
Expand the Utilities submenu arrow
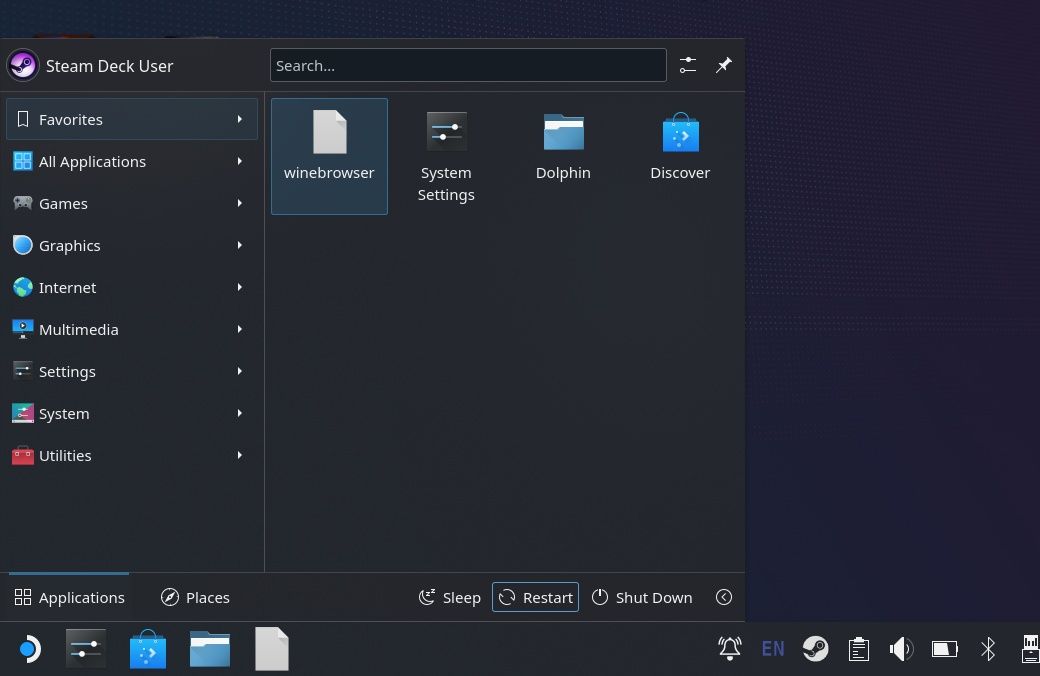tap(239, 455)
